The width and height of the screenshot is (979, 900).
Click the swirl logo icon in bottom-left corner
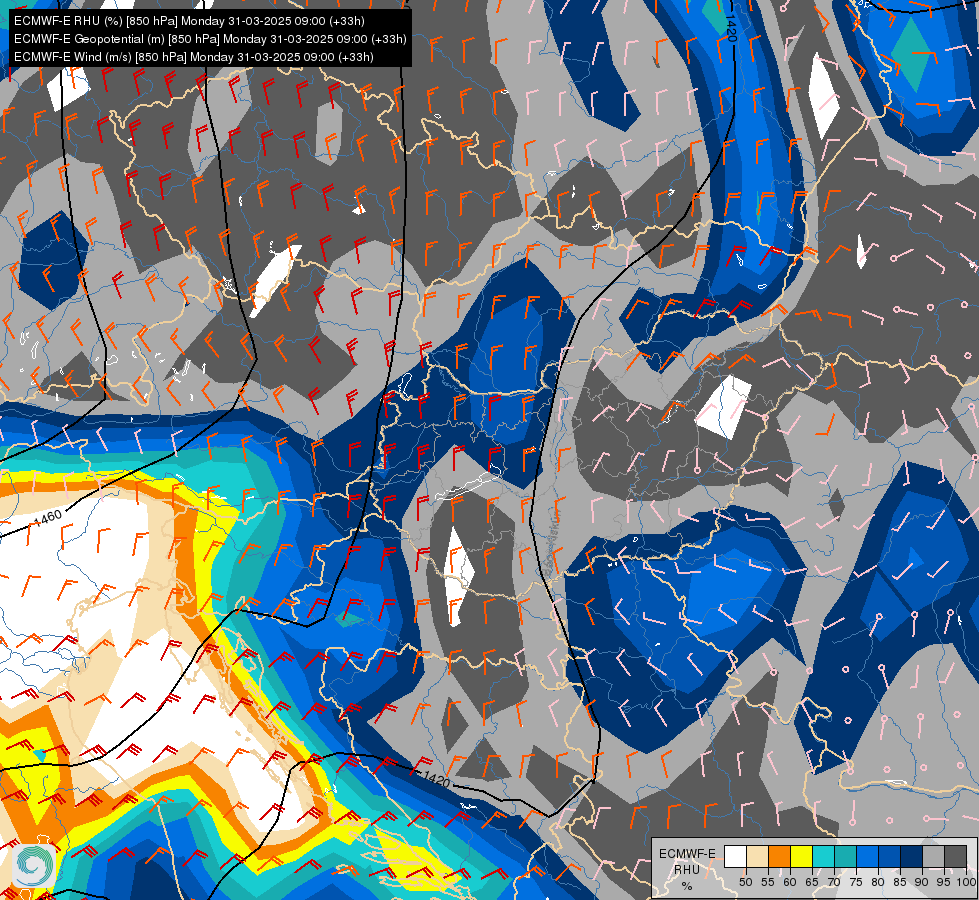pyautogui.click(x=35, y=866)
